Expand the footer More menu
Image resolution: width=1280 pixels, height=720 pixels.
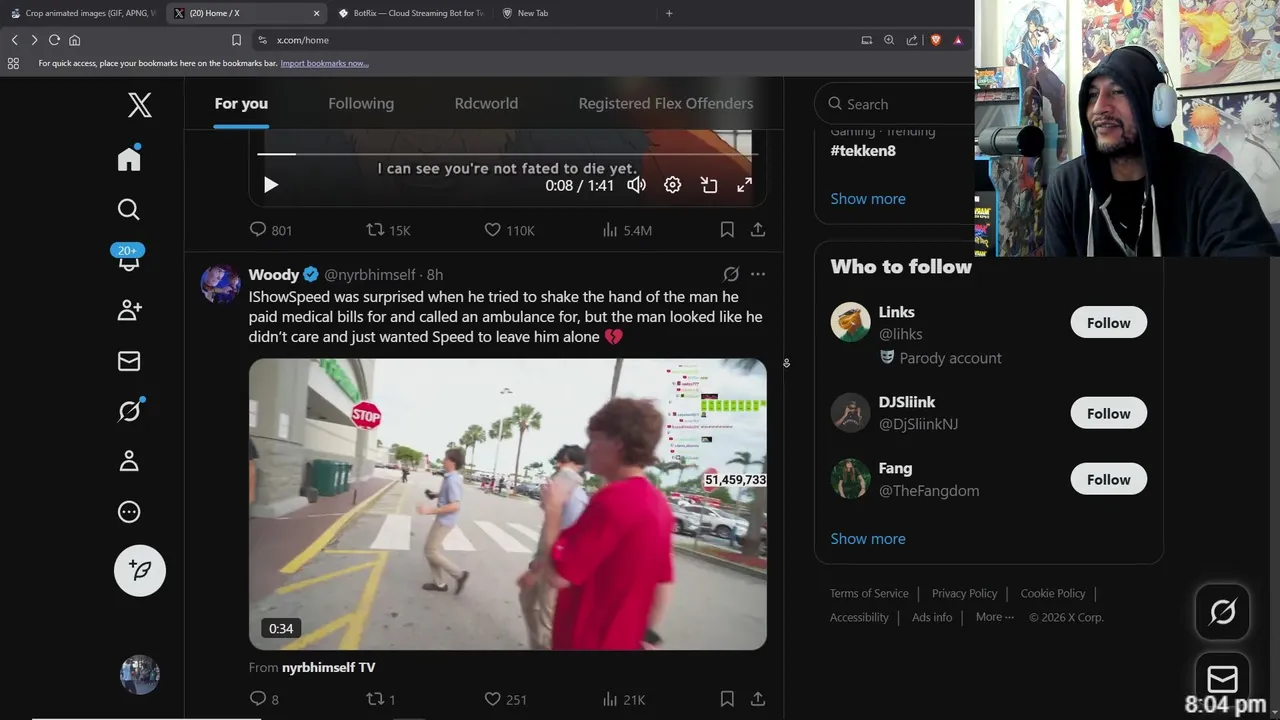(x=995, y=617)
